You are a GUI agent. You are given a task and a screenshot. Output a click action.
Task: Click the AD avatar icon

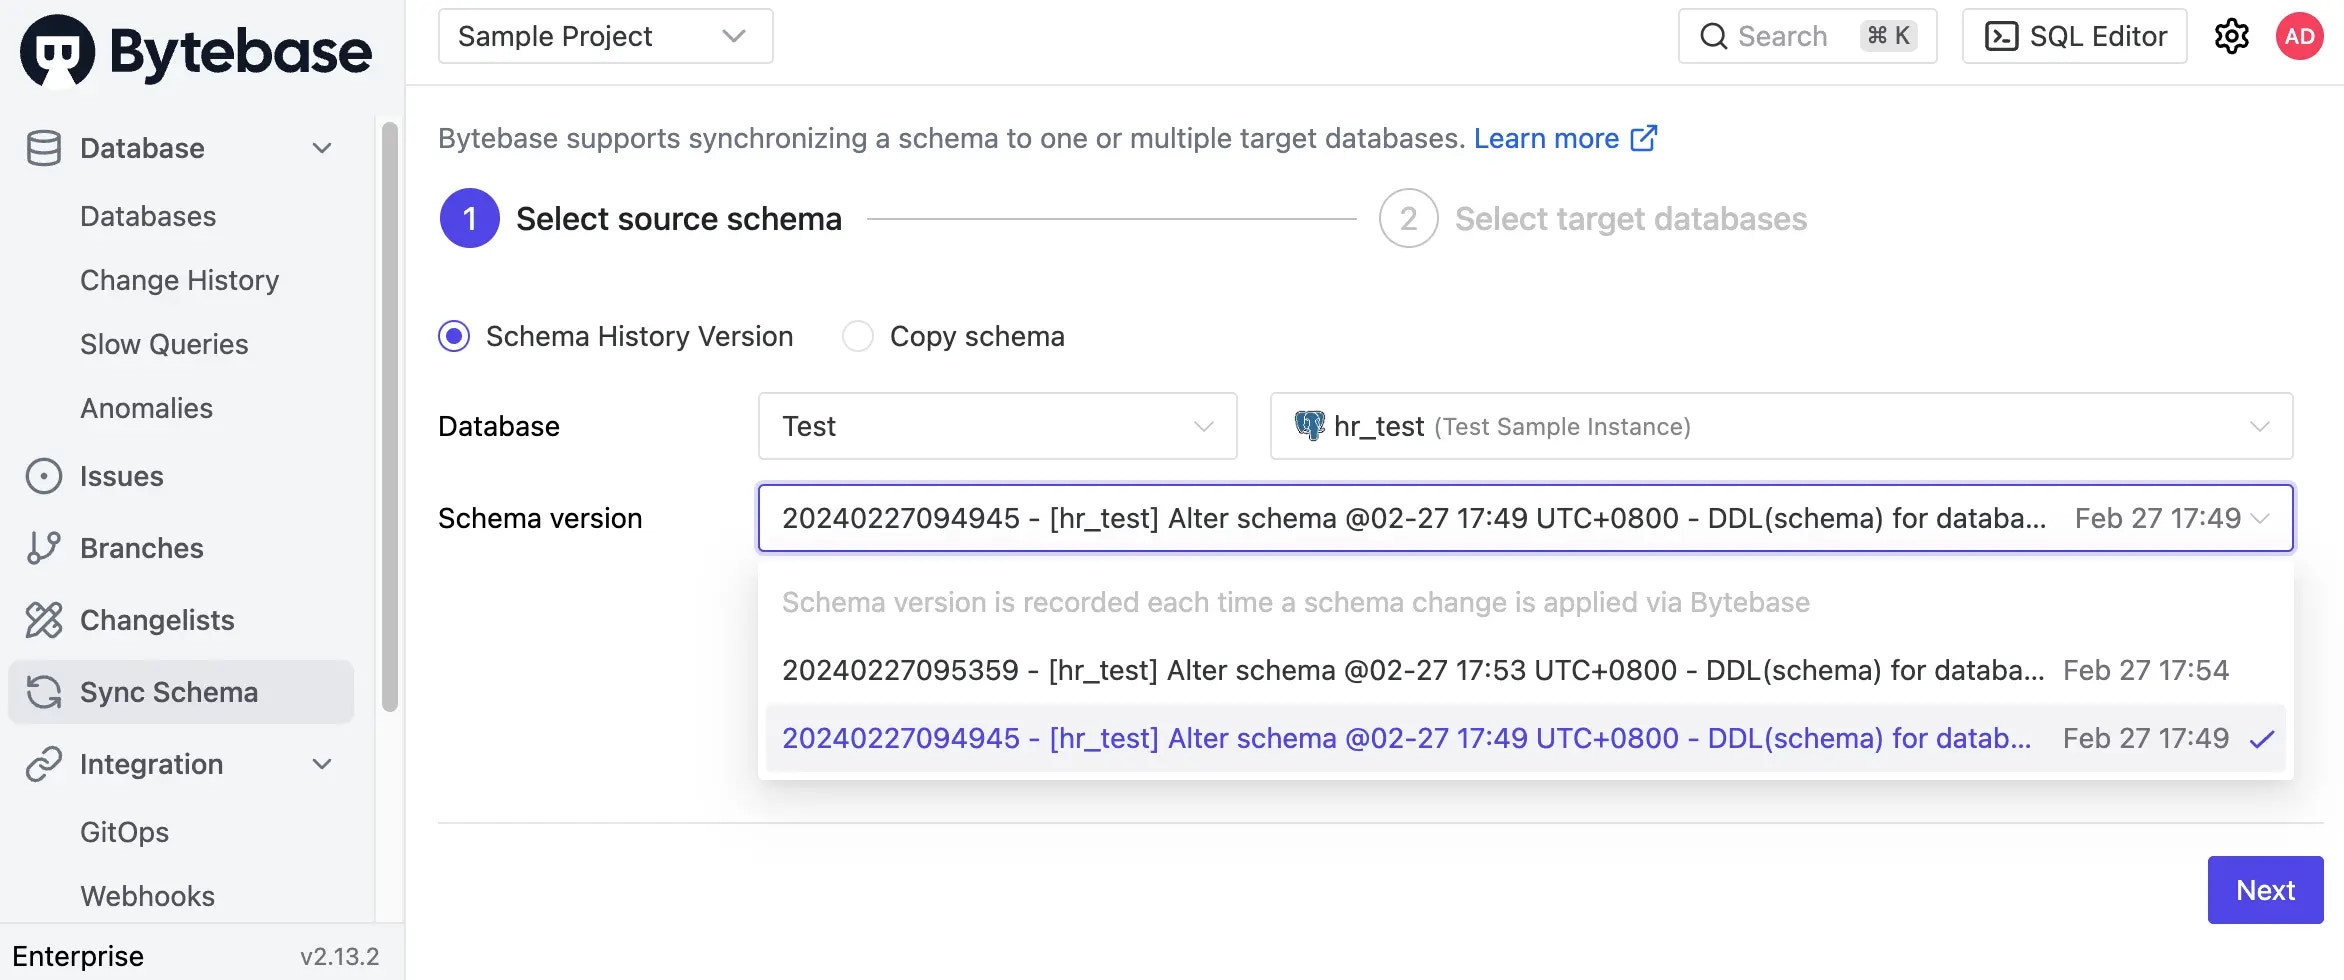point(2299,36)
